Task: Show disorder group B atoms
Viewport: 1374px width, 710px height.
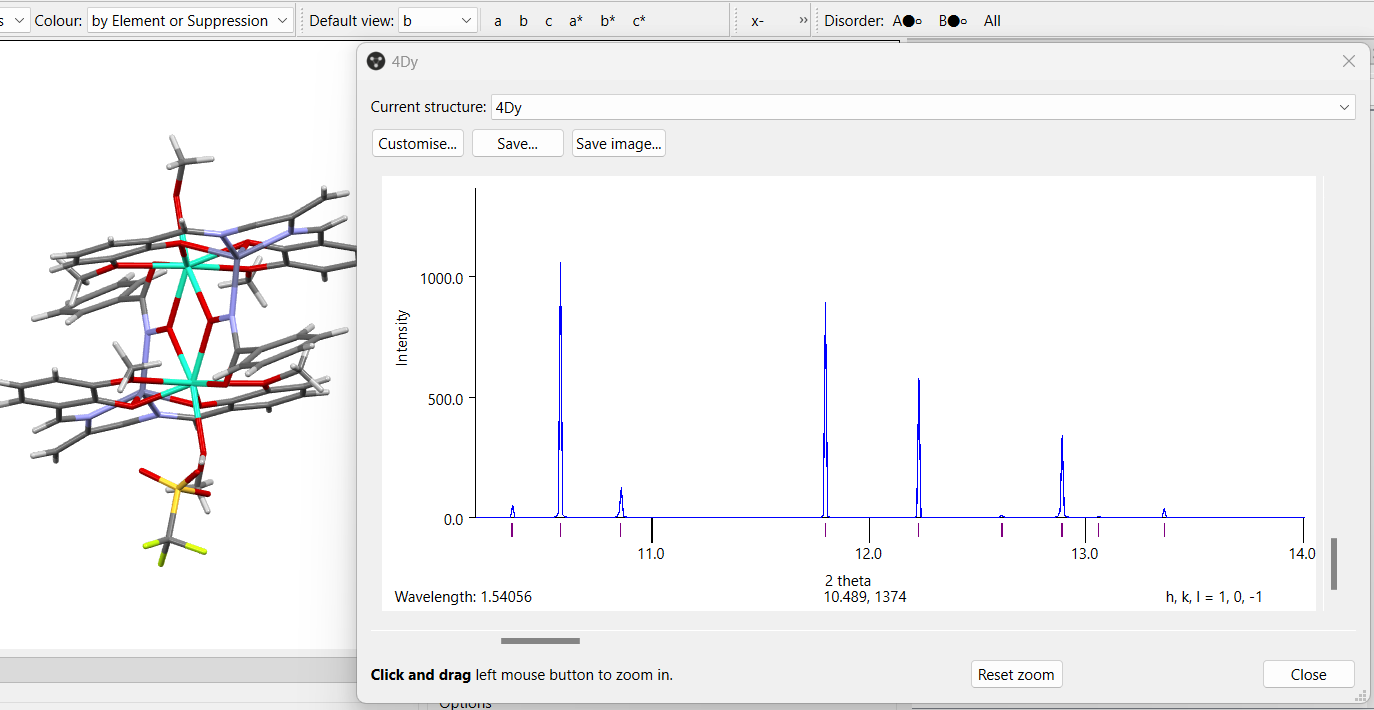Action: tap(953, 20)
